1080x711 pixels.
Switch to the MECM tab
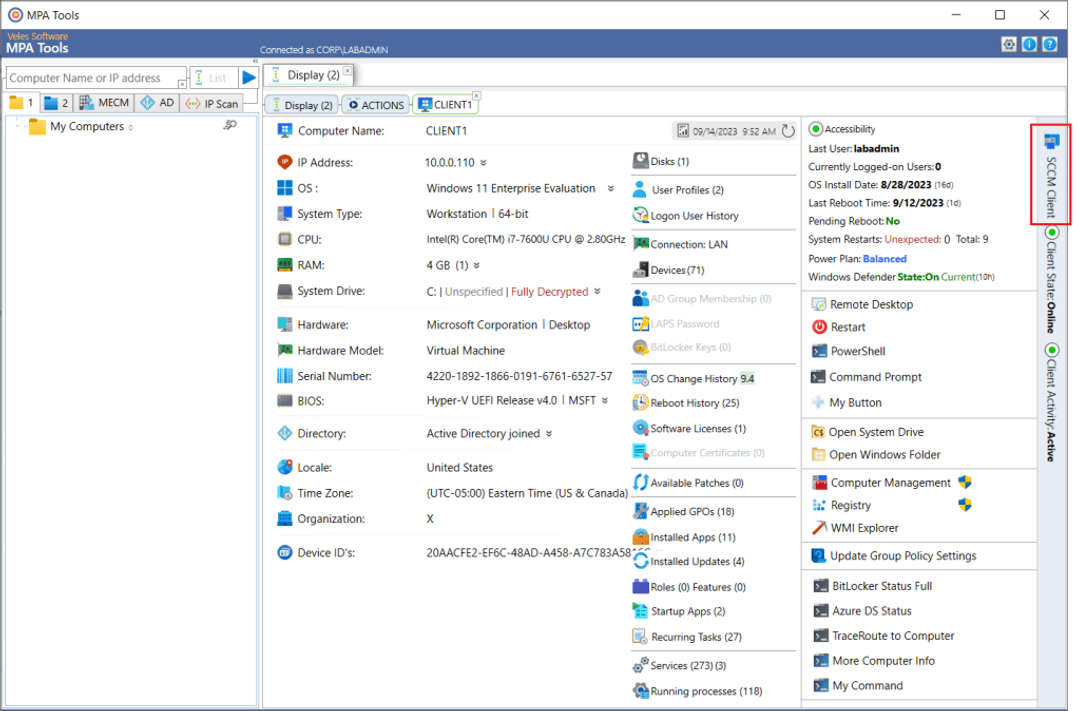104,103
